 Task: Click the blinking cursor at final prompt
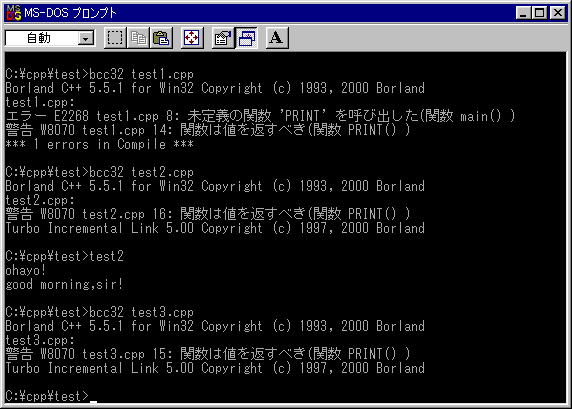[93, 402]
